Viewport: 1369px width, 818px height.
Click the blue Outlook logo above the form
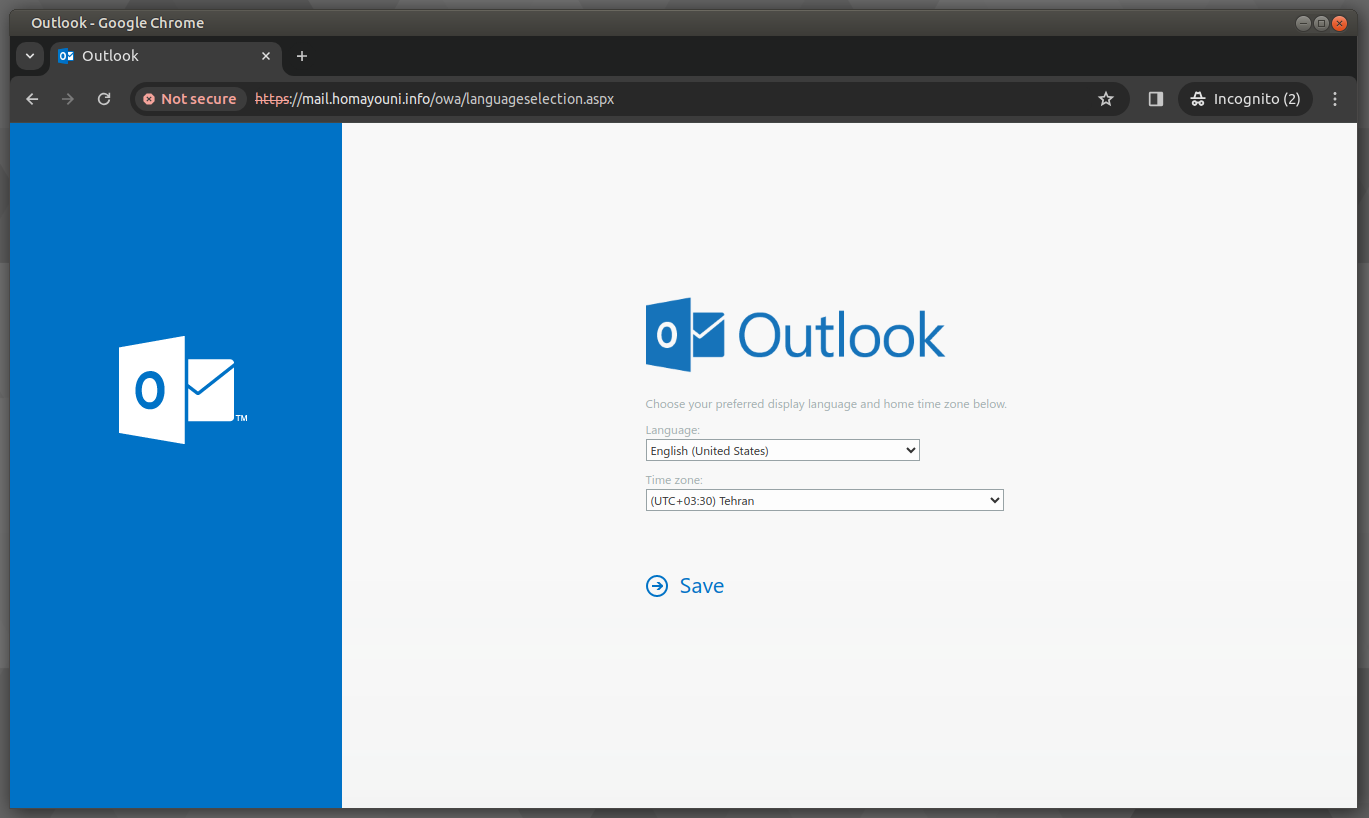pos(795,335)
